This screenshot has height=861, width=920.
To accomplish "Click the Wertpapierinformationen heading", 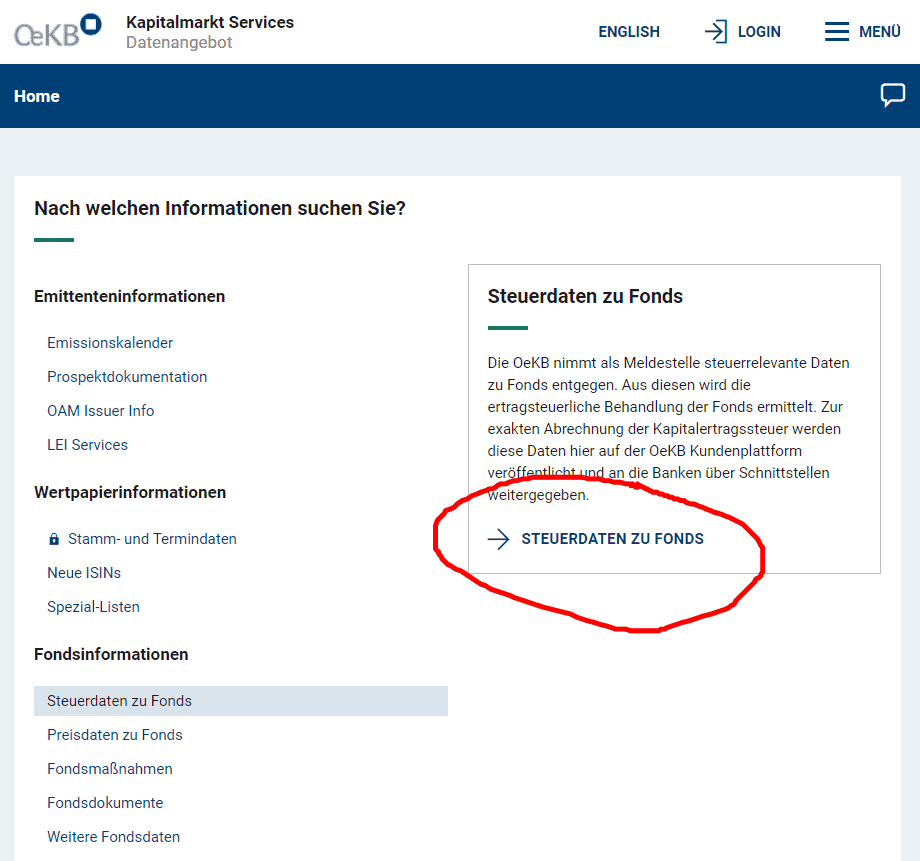I will (130, 492).
